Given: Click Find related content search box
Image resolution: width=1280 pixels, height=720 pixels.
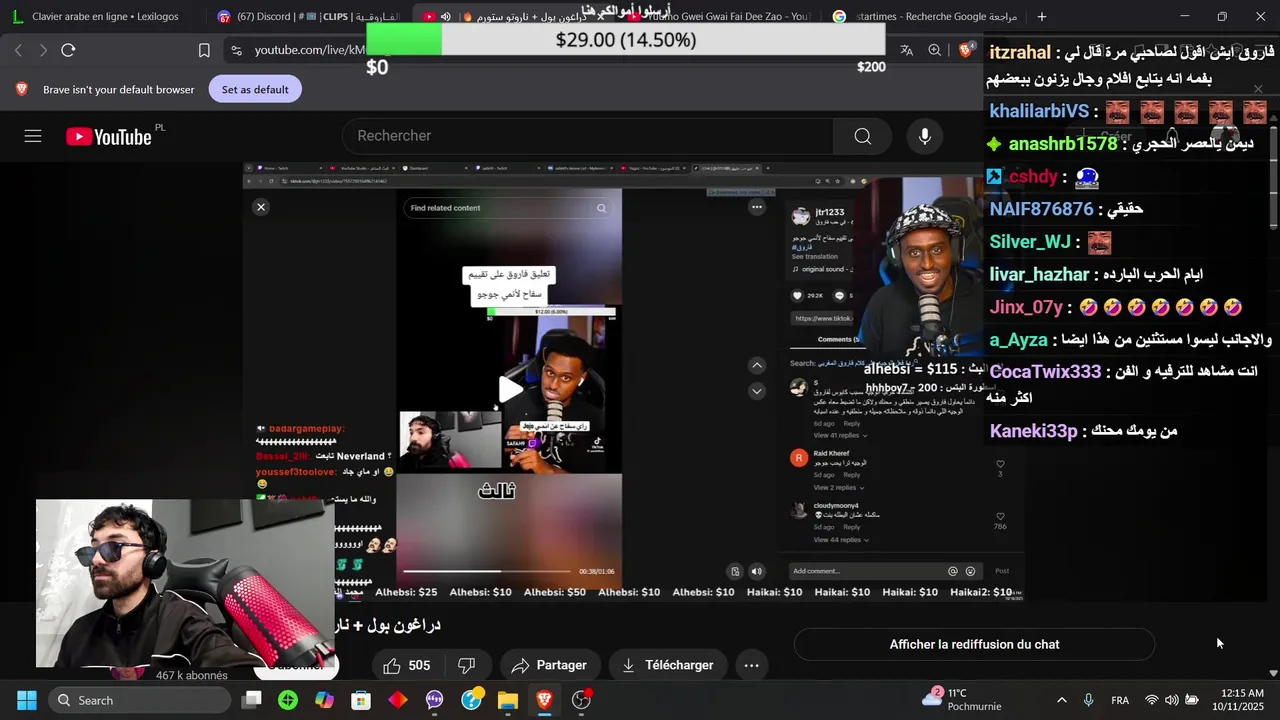Looking at the screenshot, I should tap(508, 208).
